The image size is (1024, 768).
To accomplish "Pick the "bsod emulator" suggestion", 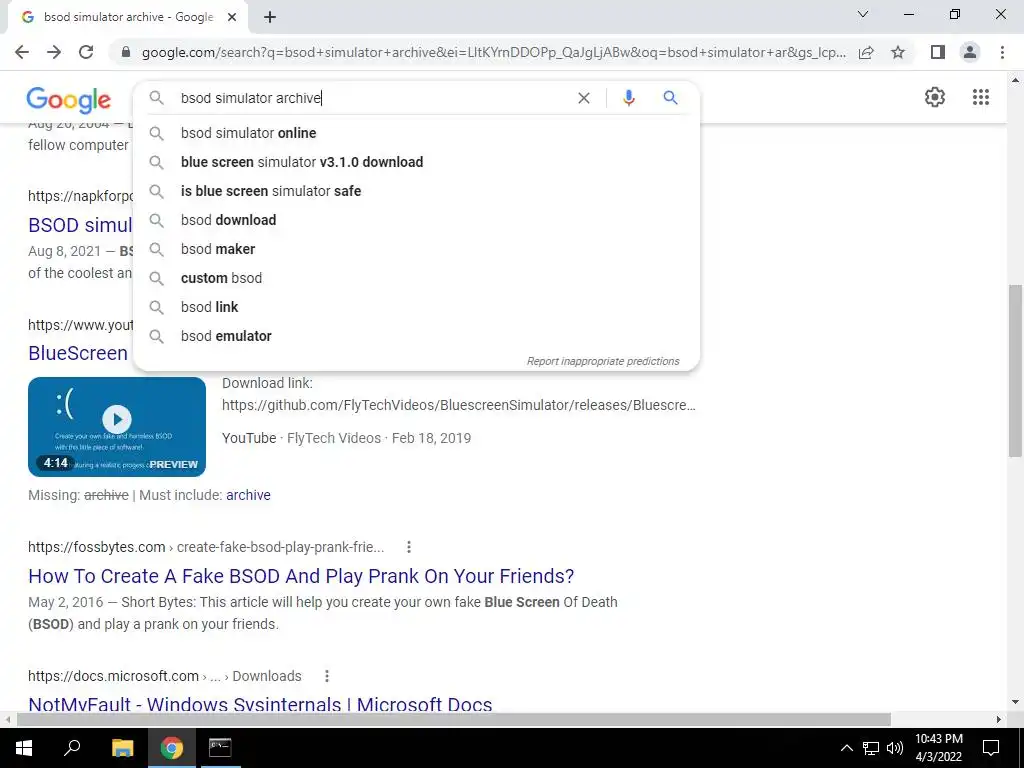I will pyautogui.click(x=416, y=336).
